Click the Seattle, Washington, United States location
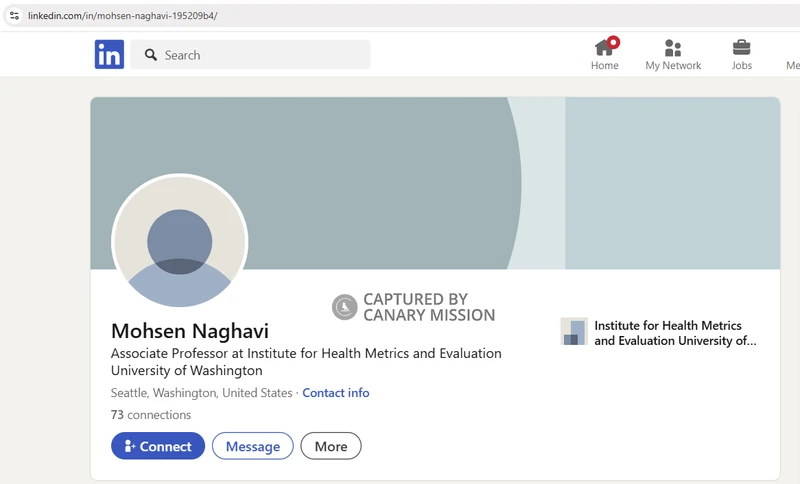800x484 pixels. [202, 393]
